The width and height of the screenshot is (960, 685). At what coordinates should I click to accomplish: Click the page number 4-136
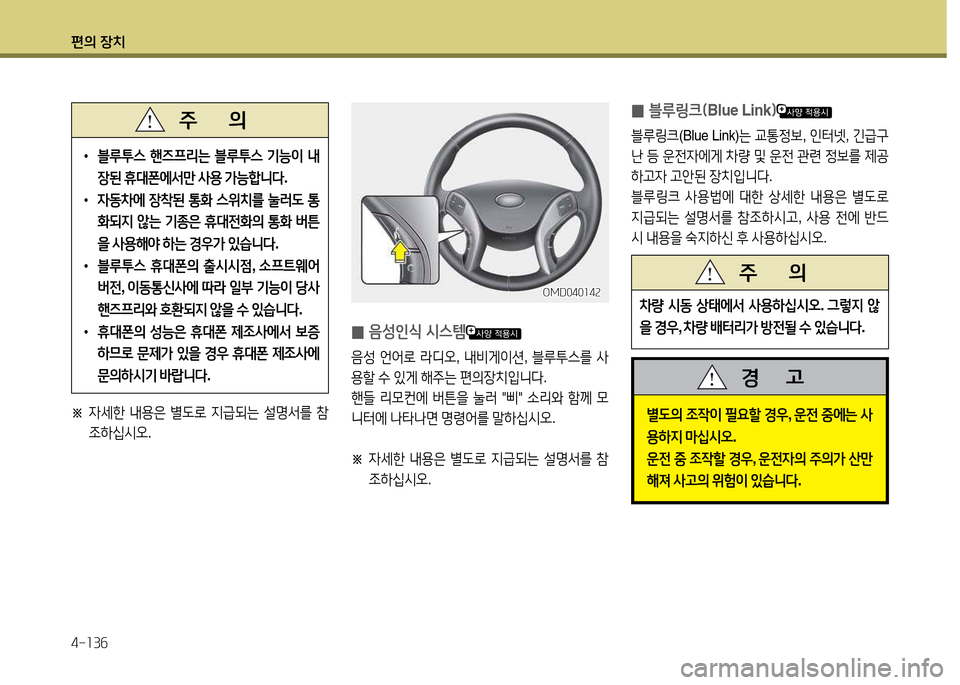(89, 643)
